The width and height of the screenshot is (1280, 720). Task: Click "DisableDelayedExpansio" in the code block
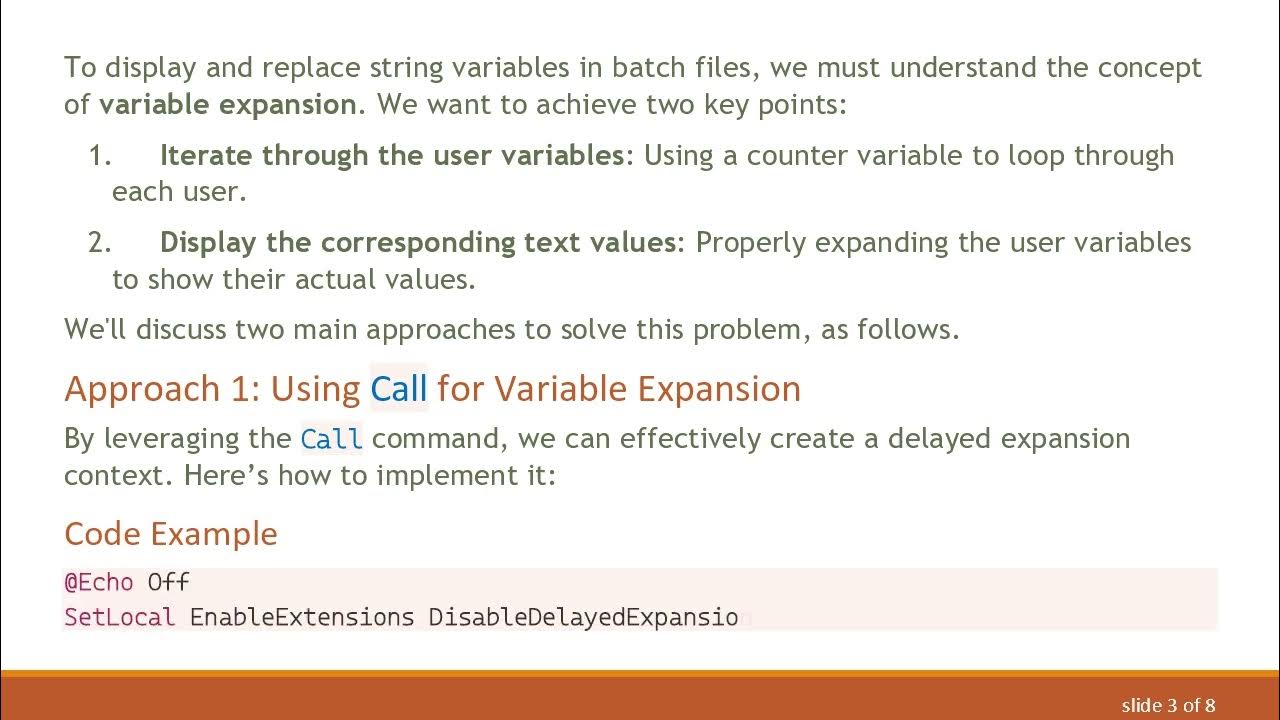583,617
